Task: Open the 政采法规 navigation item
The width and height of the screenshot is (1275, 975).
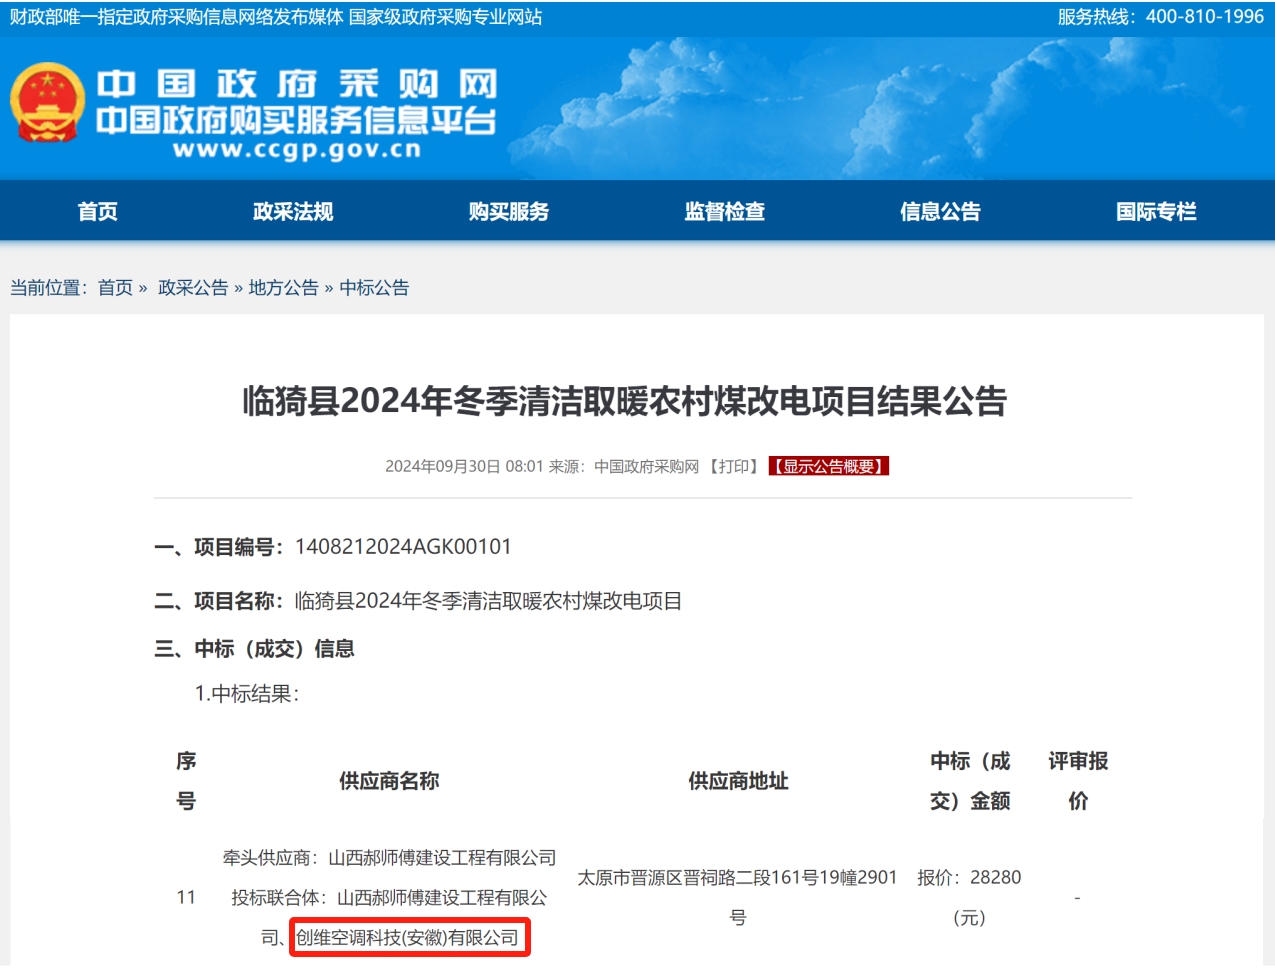Action: coord(293,211)
